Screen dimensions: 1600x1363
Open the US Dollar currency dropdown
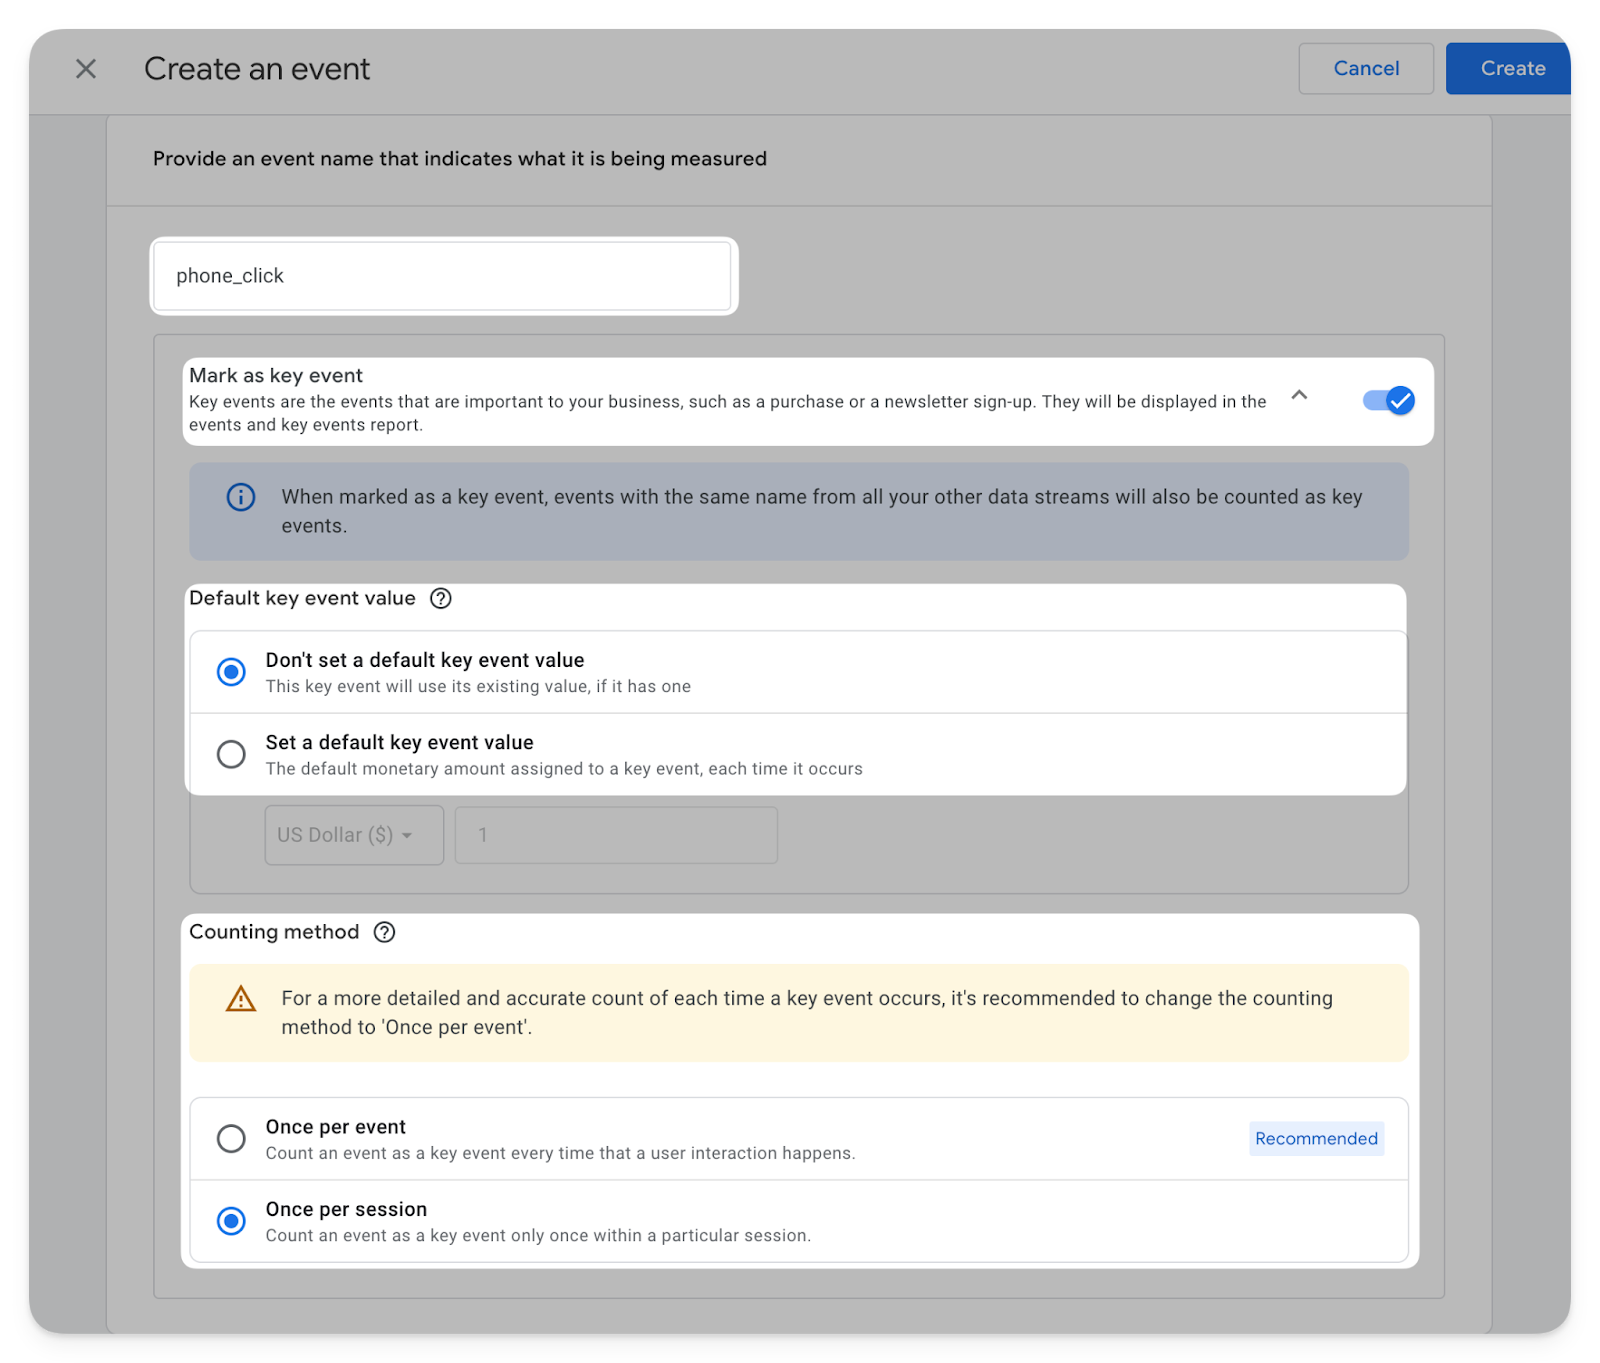click(x=353, y=835)
